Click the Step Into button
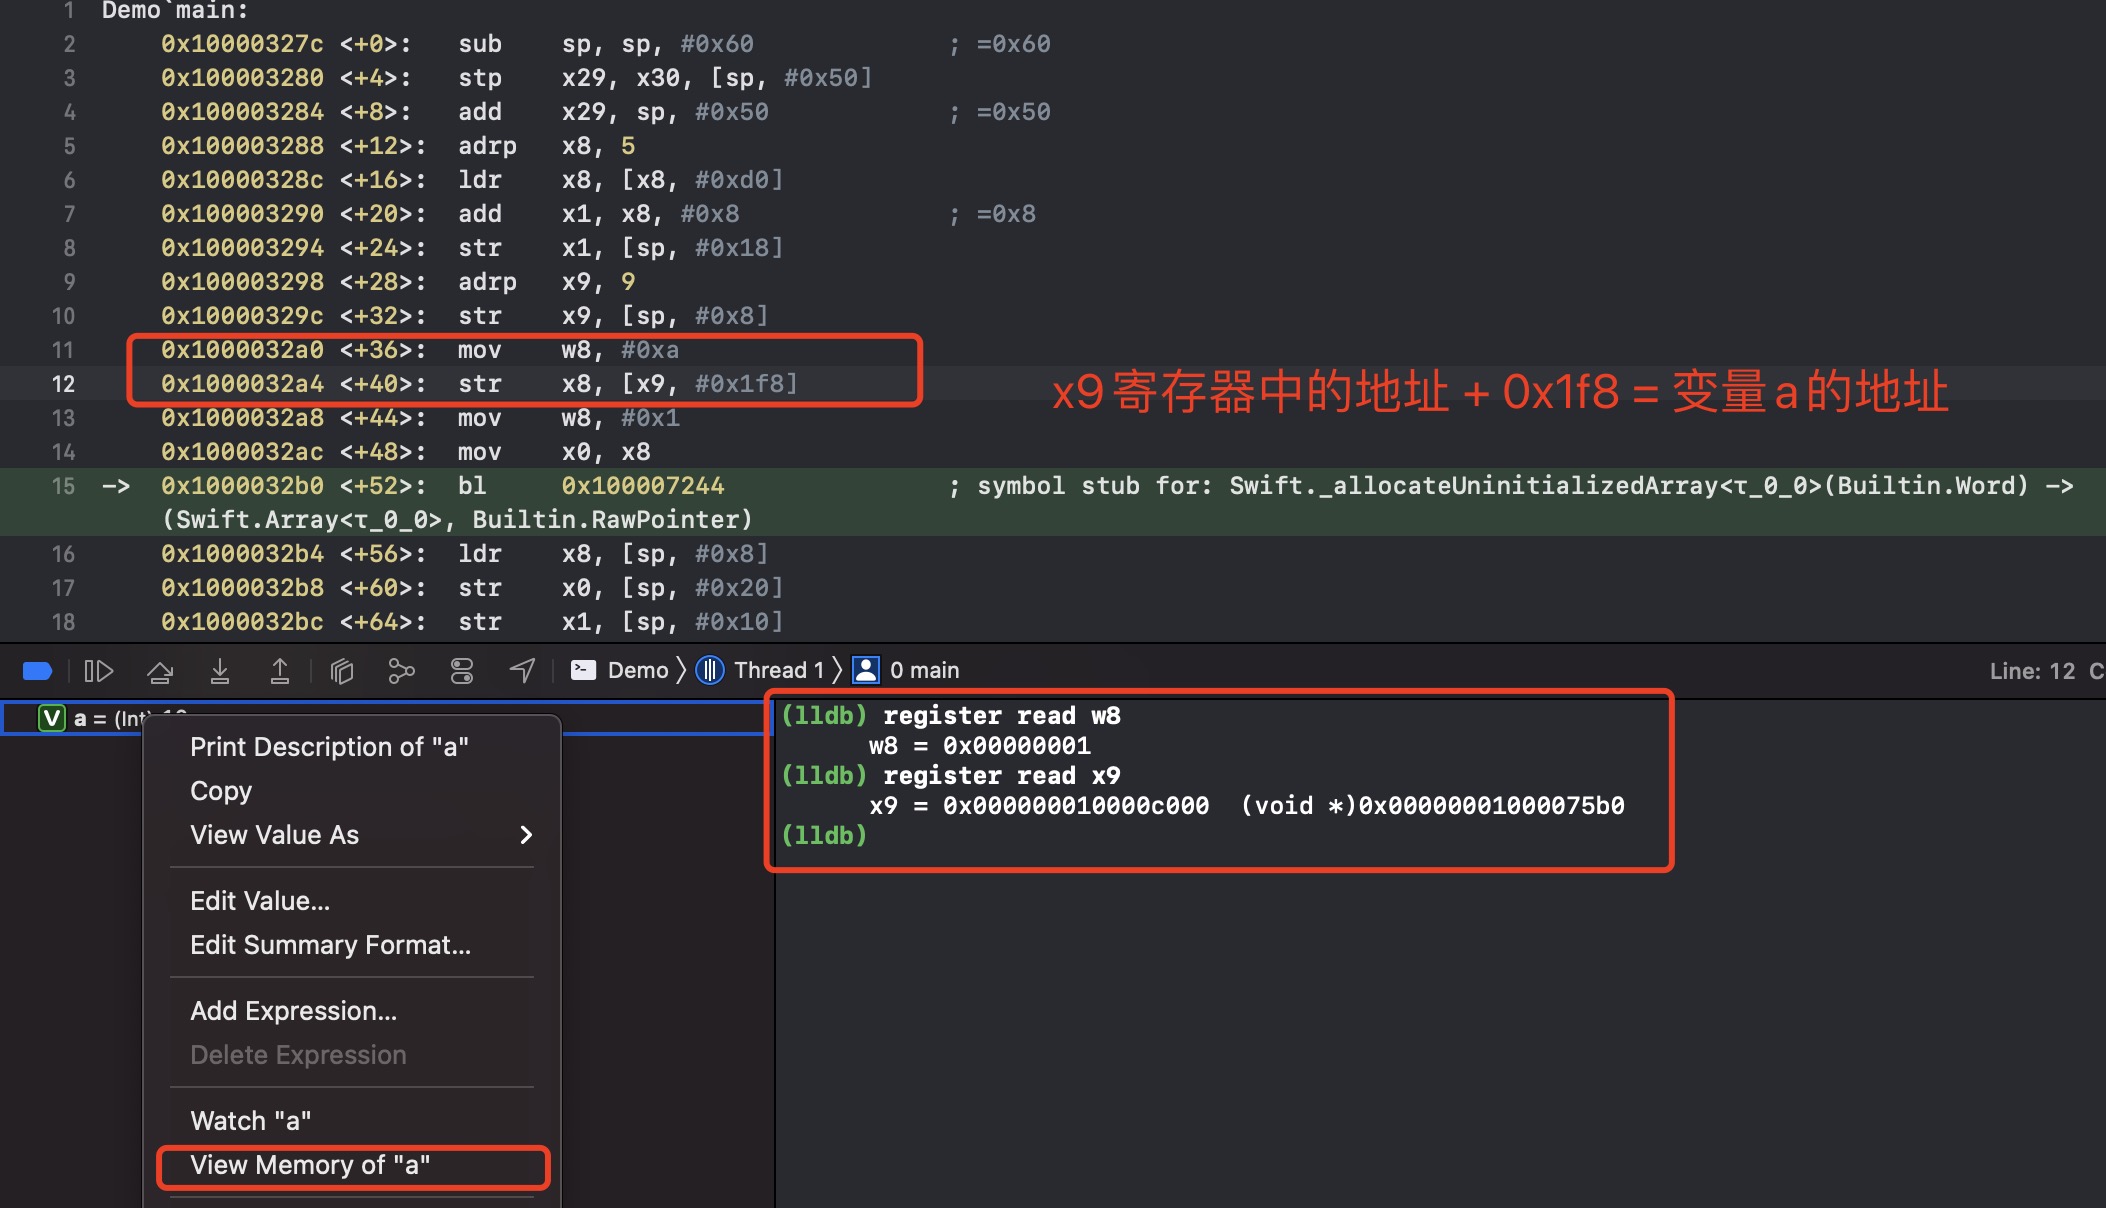 [220, 671]
